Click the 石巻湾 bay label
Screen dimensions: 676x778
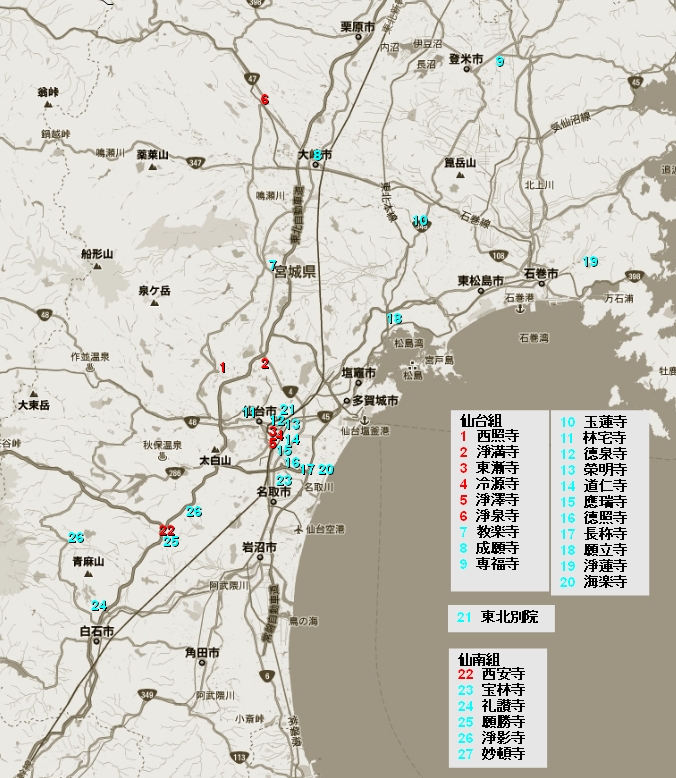[534, 338]
